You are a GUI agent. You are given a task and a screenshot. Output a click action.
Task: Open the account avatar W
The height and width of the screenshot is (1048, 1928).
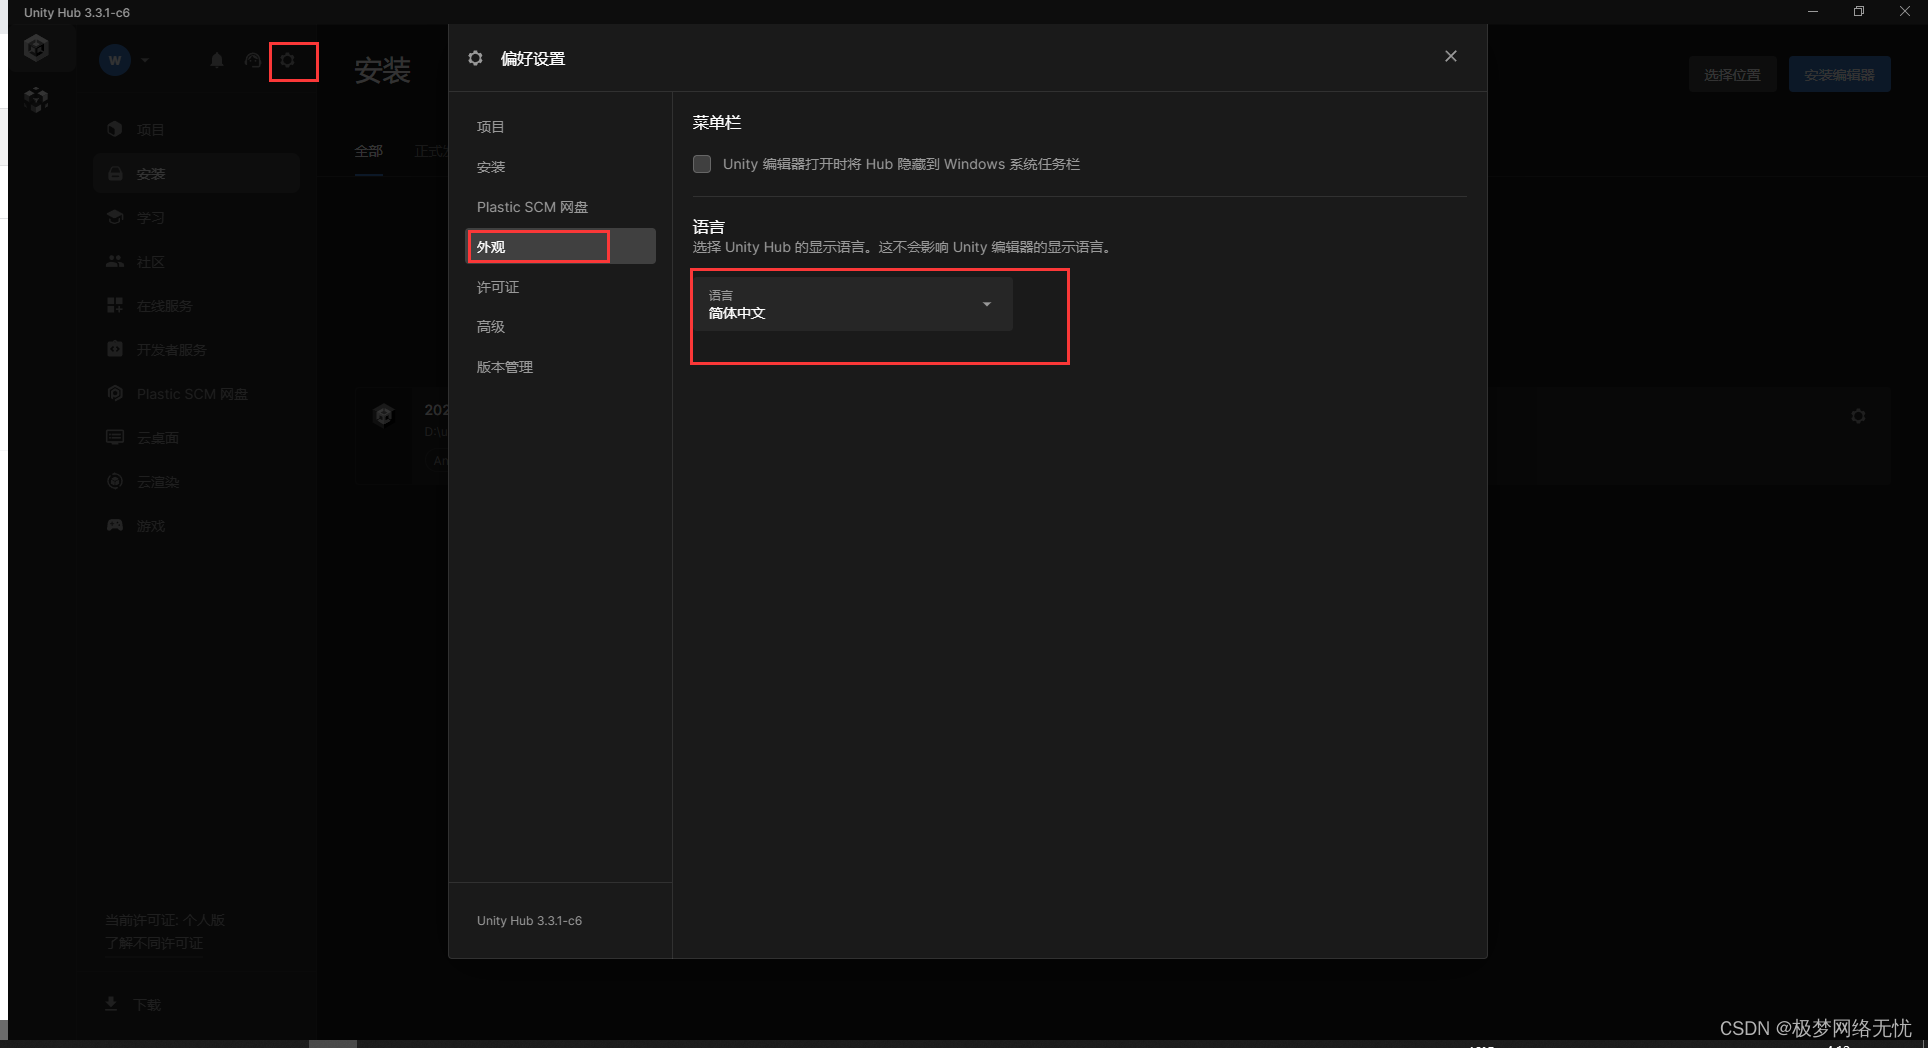(115, 60)
